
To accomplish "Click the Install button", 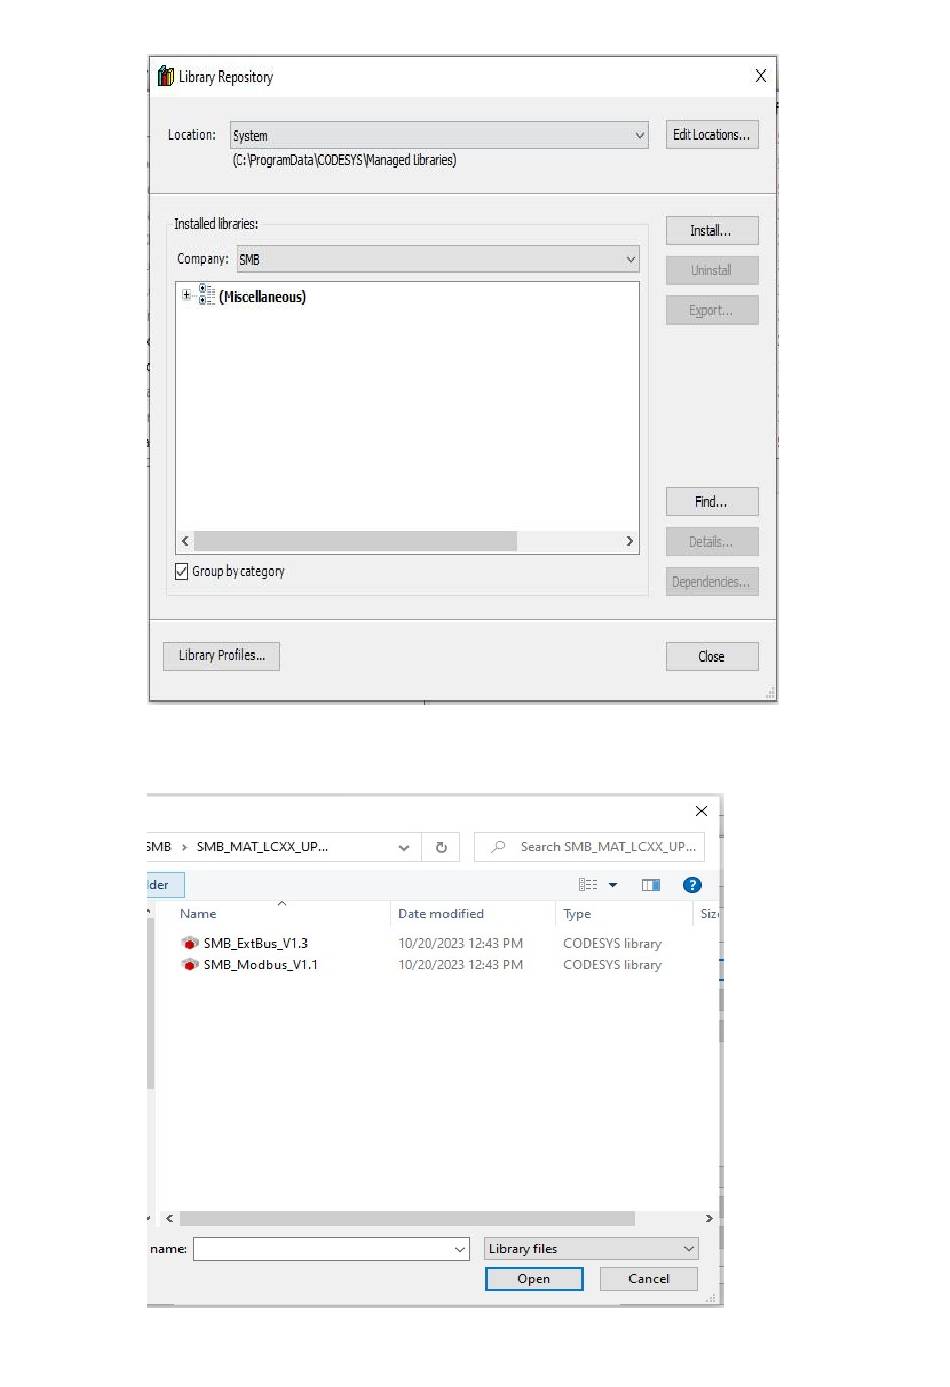I will [712, 231].
